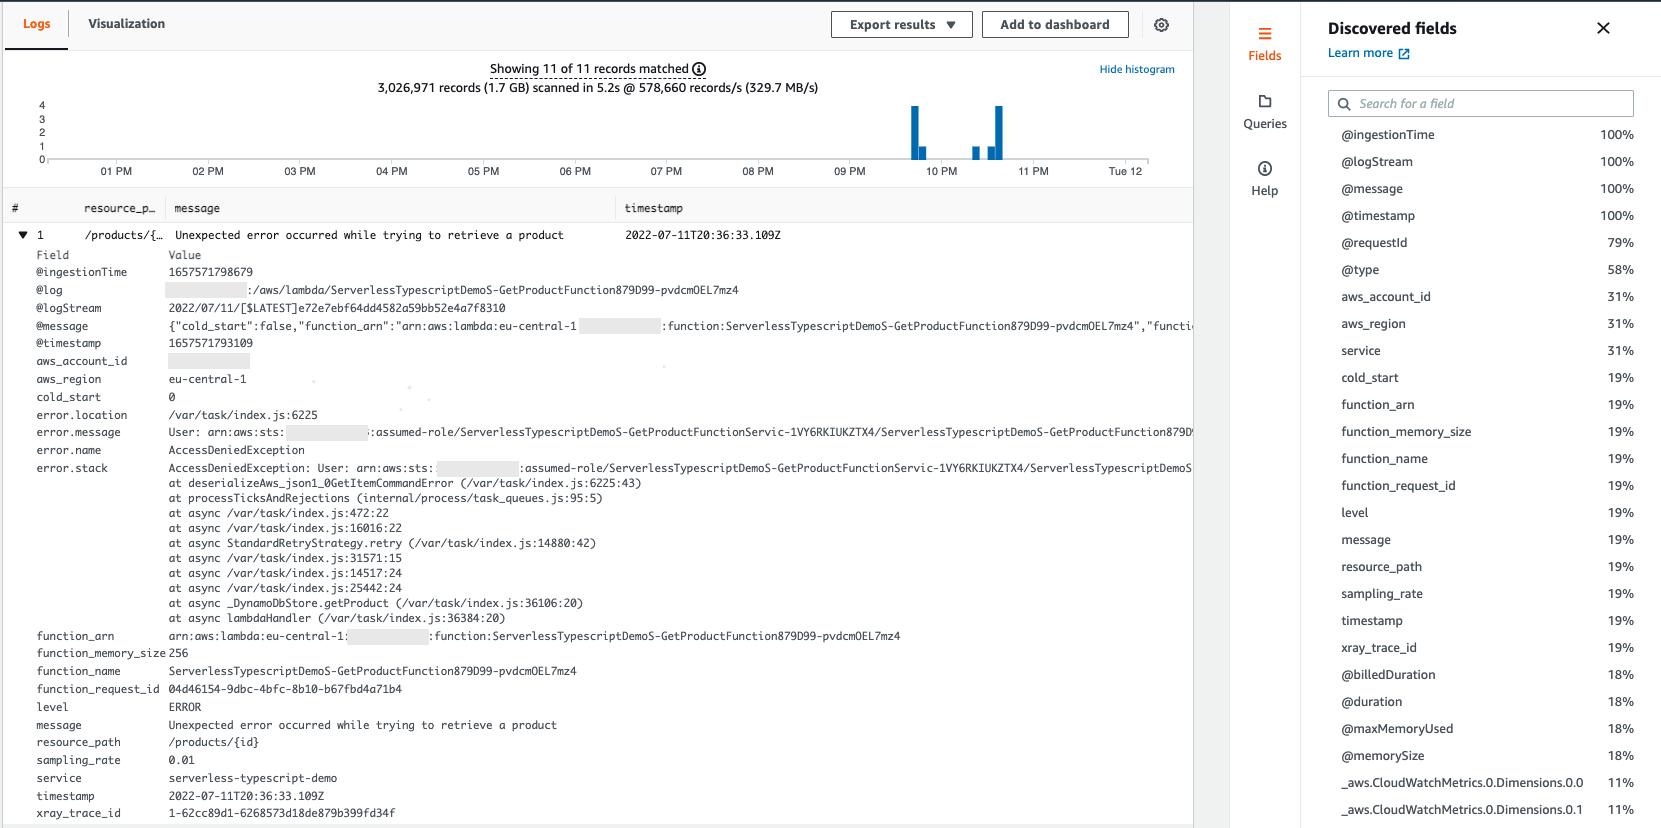1661x828 pixels.
Task: Click the Fields panel icon
Action: [x=1264, y=34]
